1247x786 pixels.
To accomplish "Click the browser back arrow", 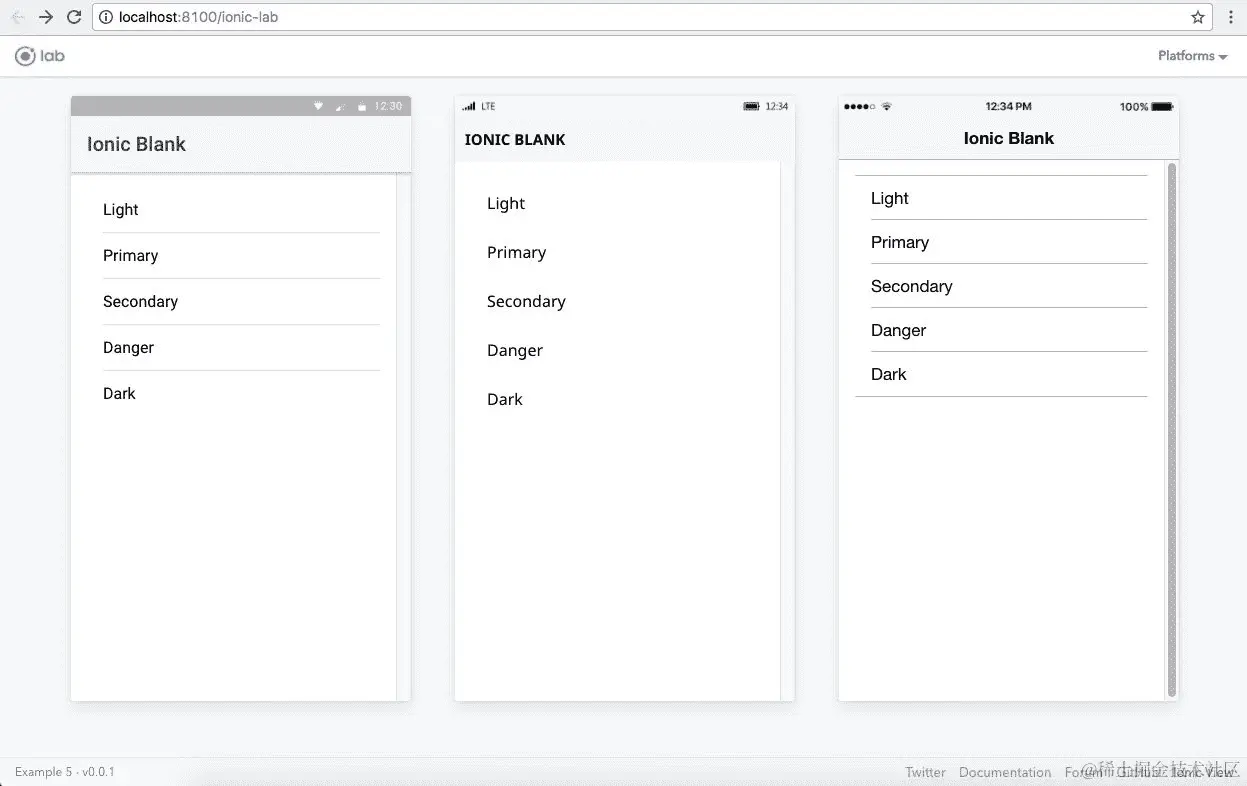I will tap(17, 17).
